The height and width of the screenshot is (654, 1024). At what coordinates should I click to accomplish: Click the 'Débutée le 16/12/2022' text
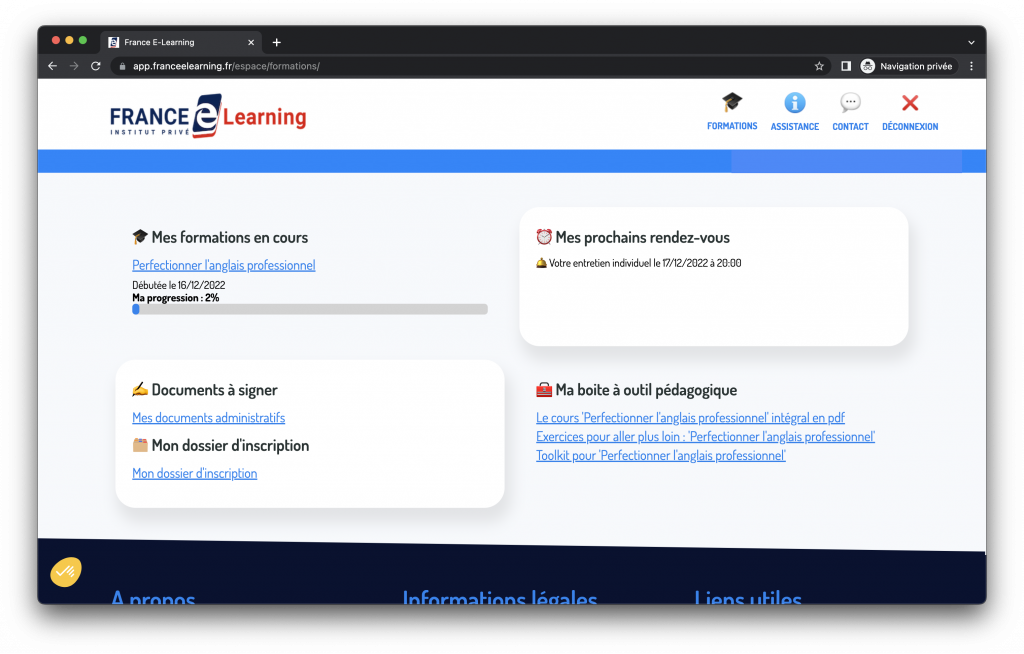pyautogui.click(x=178, y=285)
